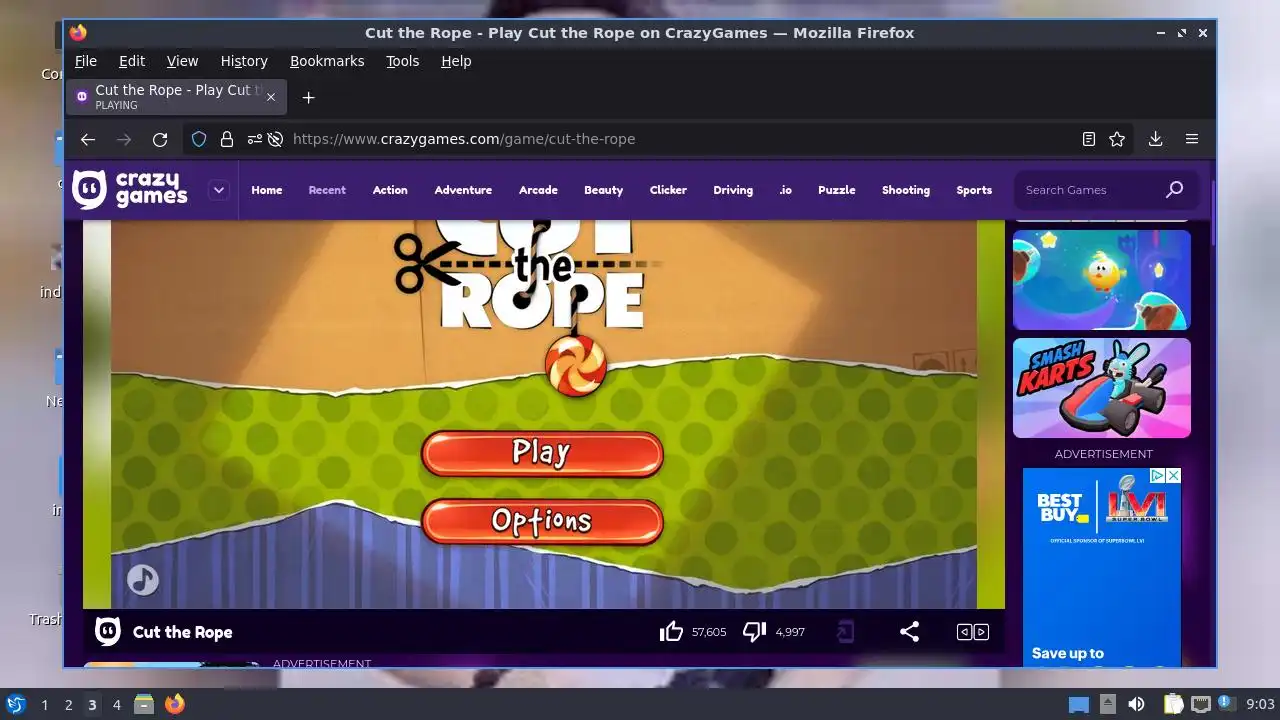Reload the CrazyGames page
Screen dimensions: 1280x720
[x=160, y=139]
